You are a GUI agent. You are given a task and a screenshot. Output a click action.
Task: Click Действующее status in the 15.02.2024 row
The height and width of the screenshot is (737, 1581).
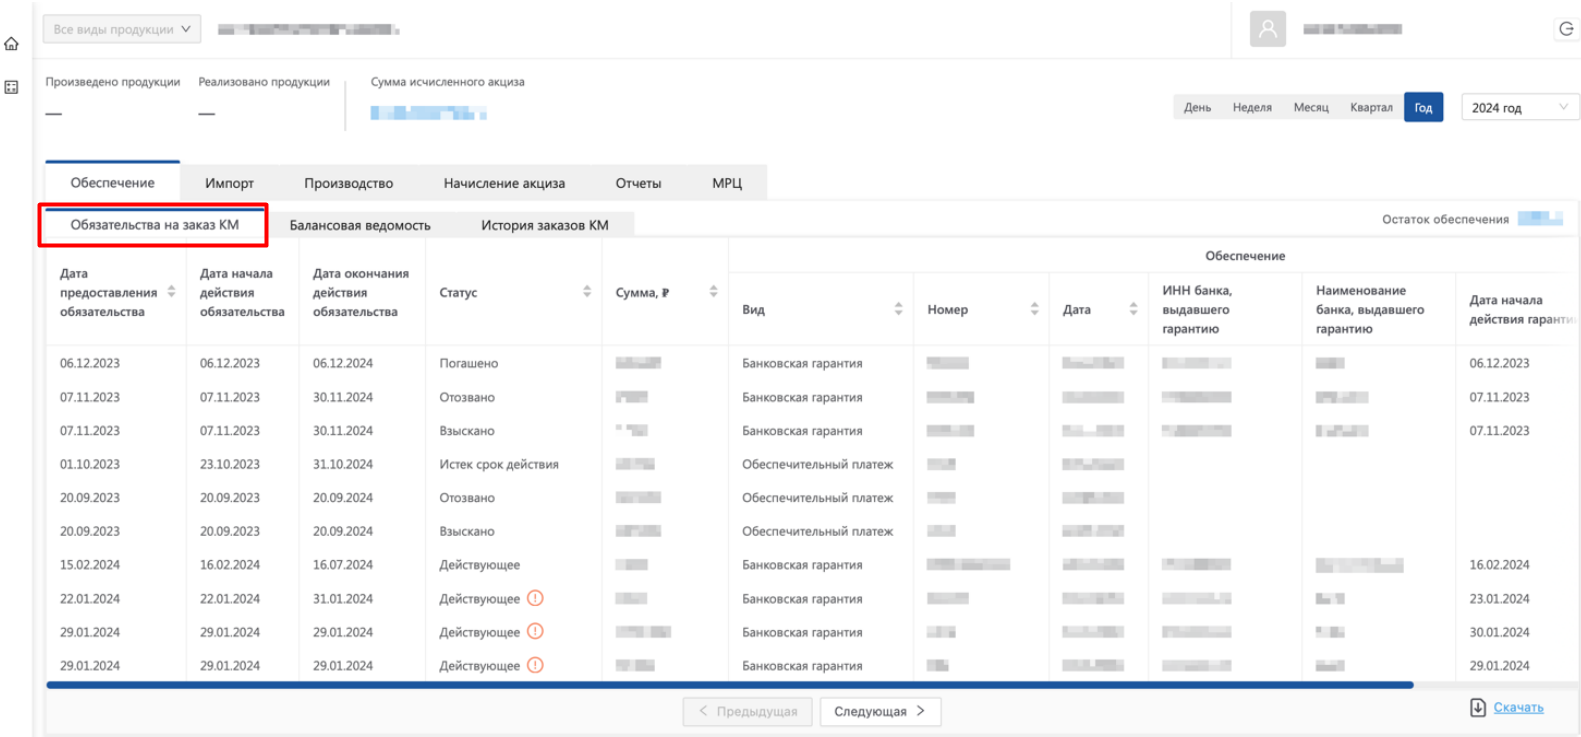[480, 565]
